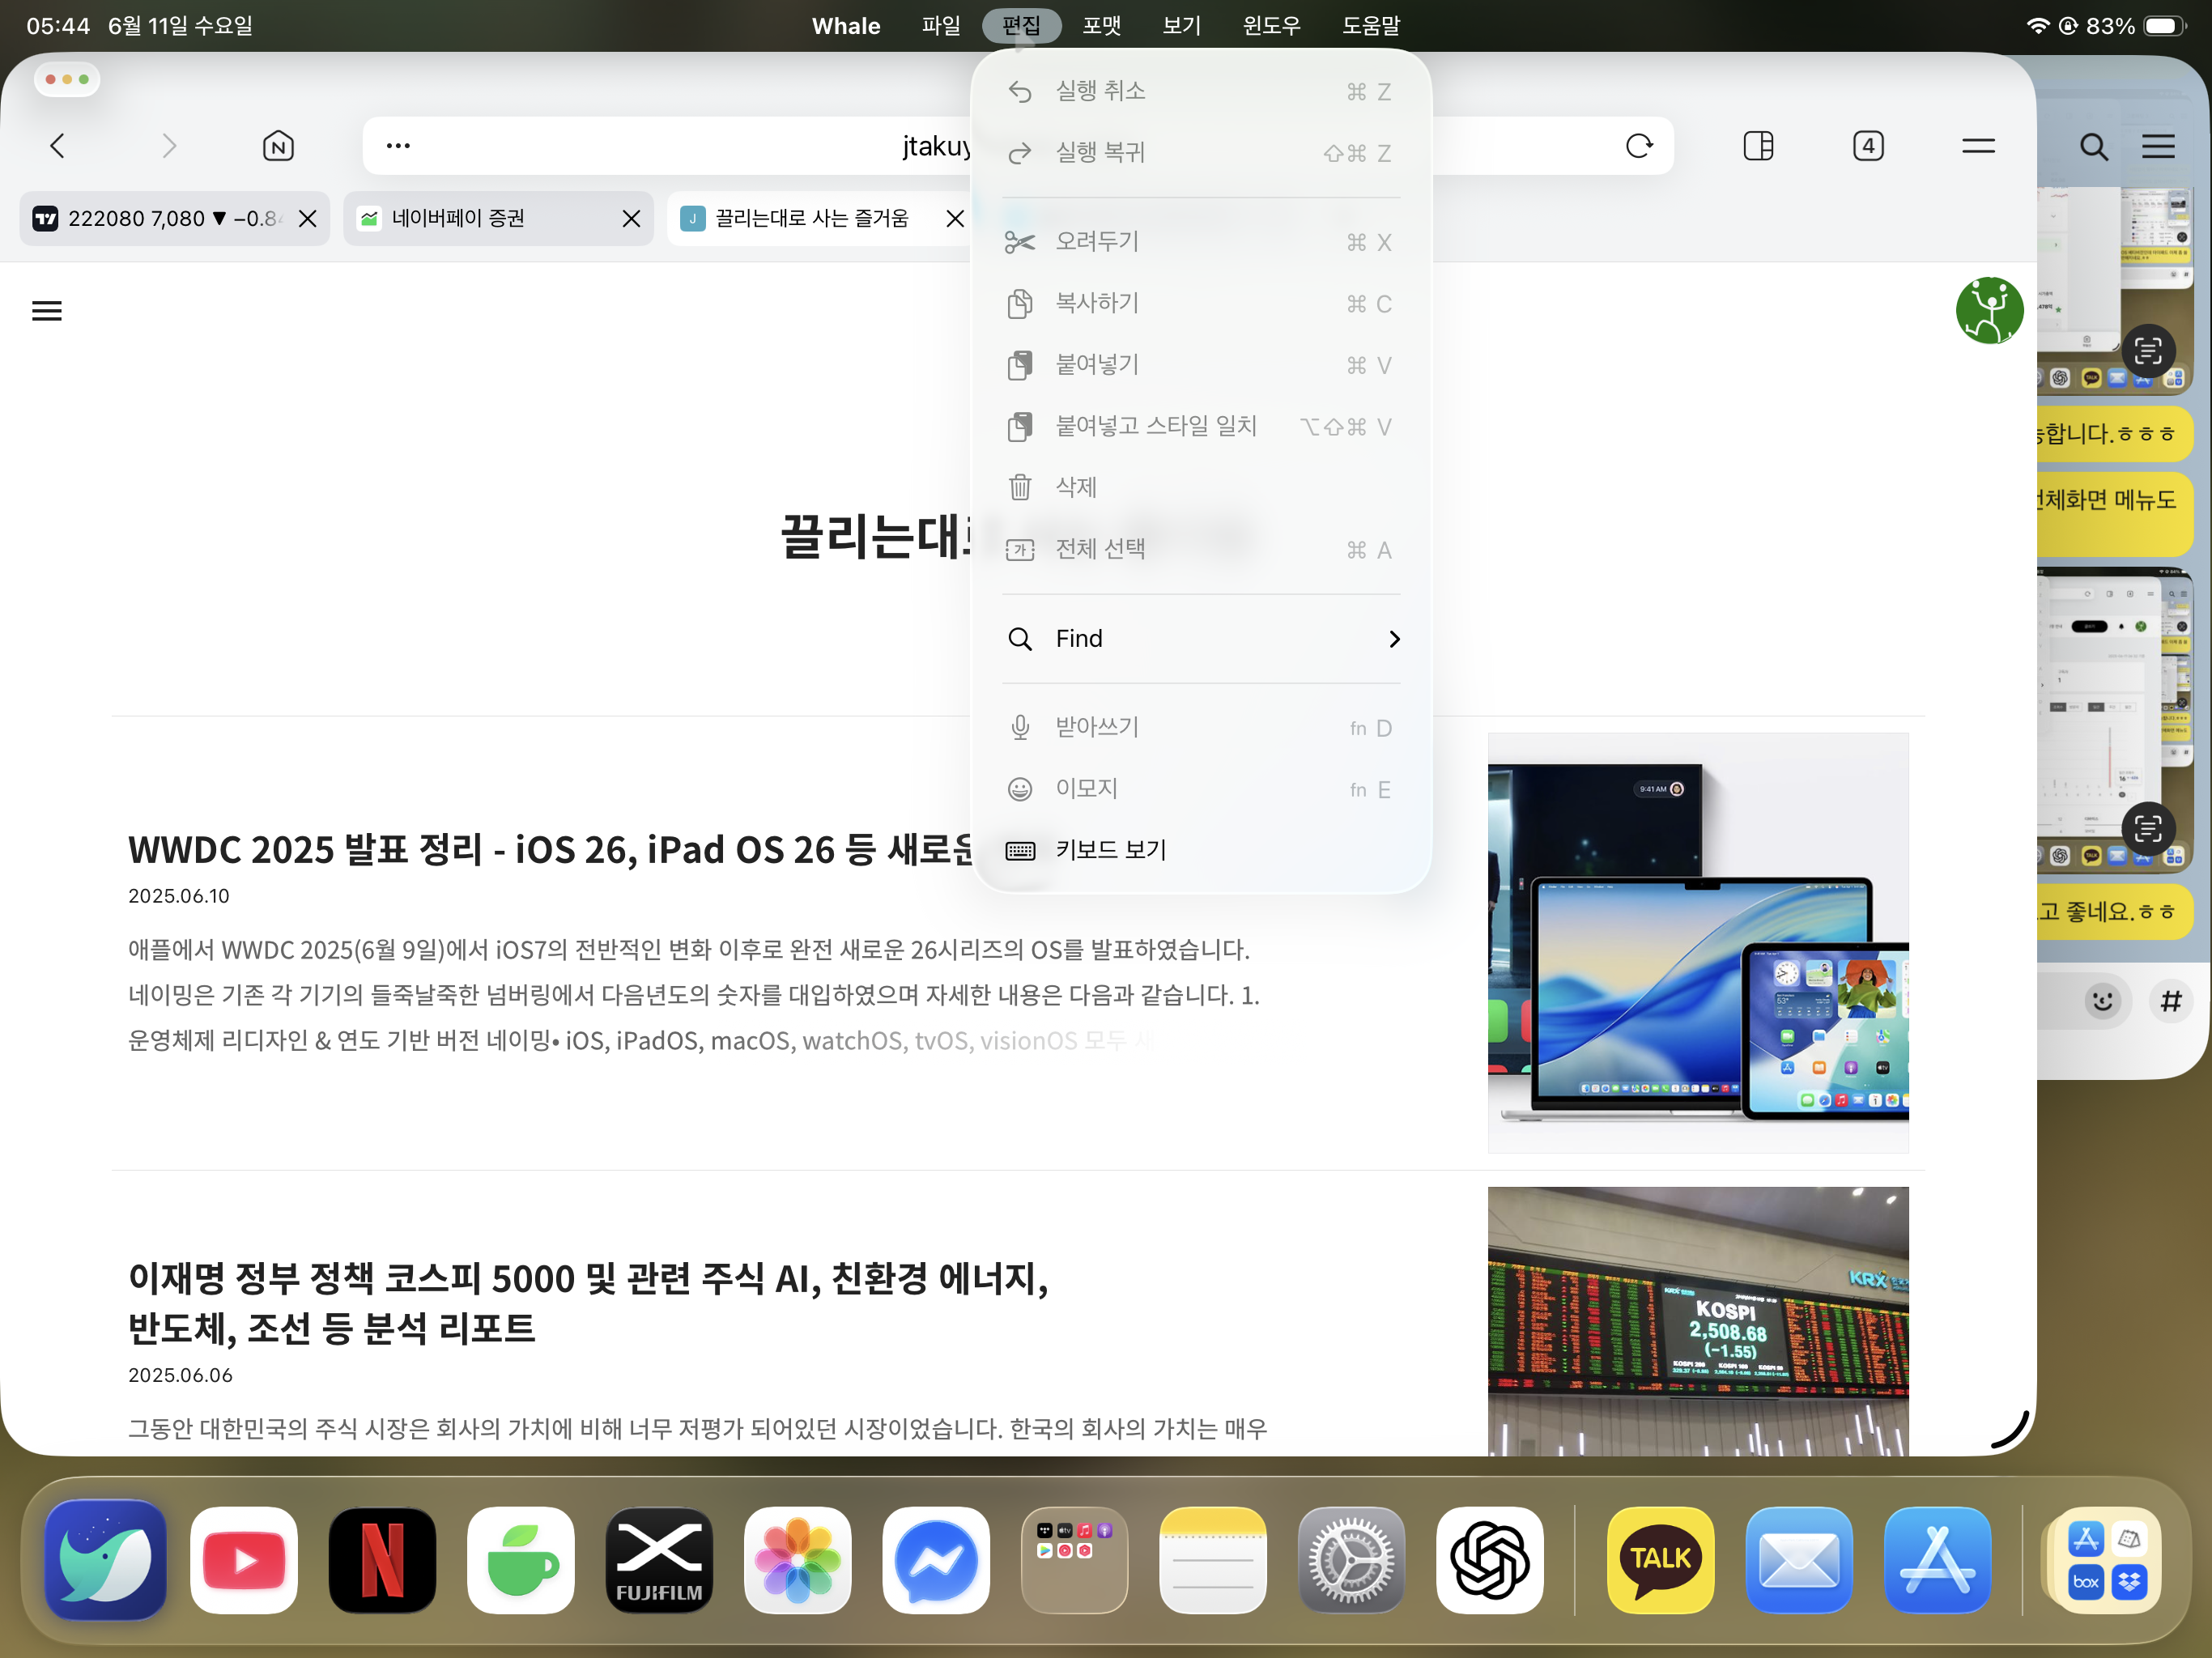This screenshot has width=2212, height=1658.
Task: Click the WWDC article device thumbnail
Action: click(1697, 942)
